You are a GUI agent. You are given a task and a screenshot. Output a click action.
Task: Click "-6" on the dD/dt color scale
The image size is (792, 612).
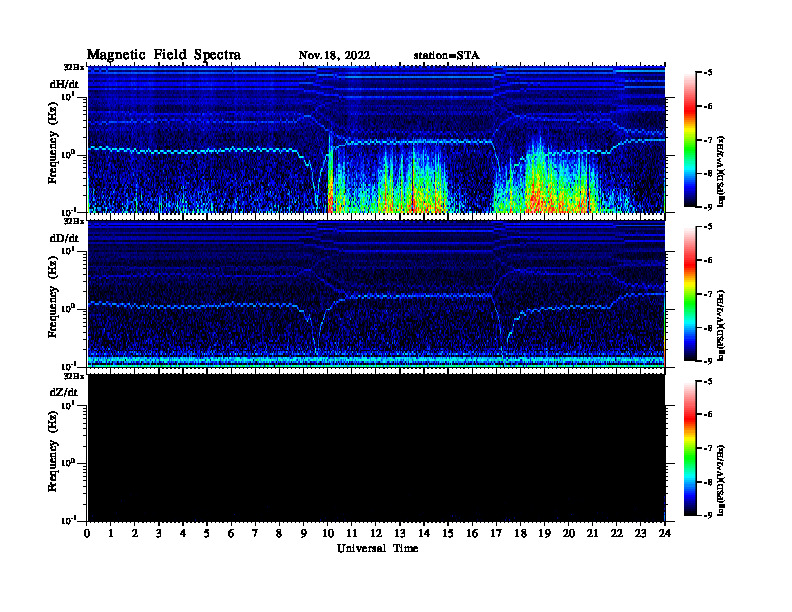708,260
